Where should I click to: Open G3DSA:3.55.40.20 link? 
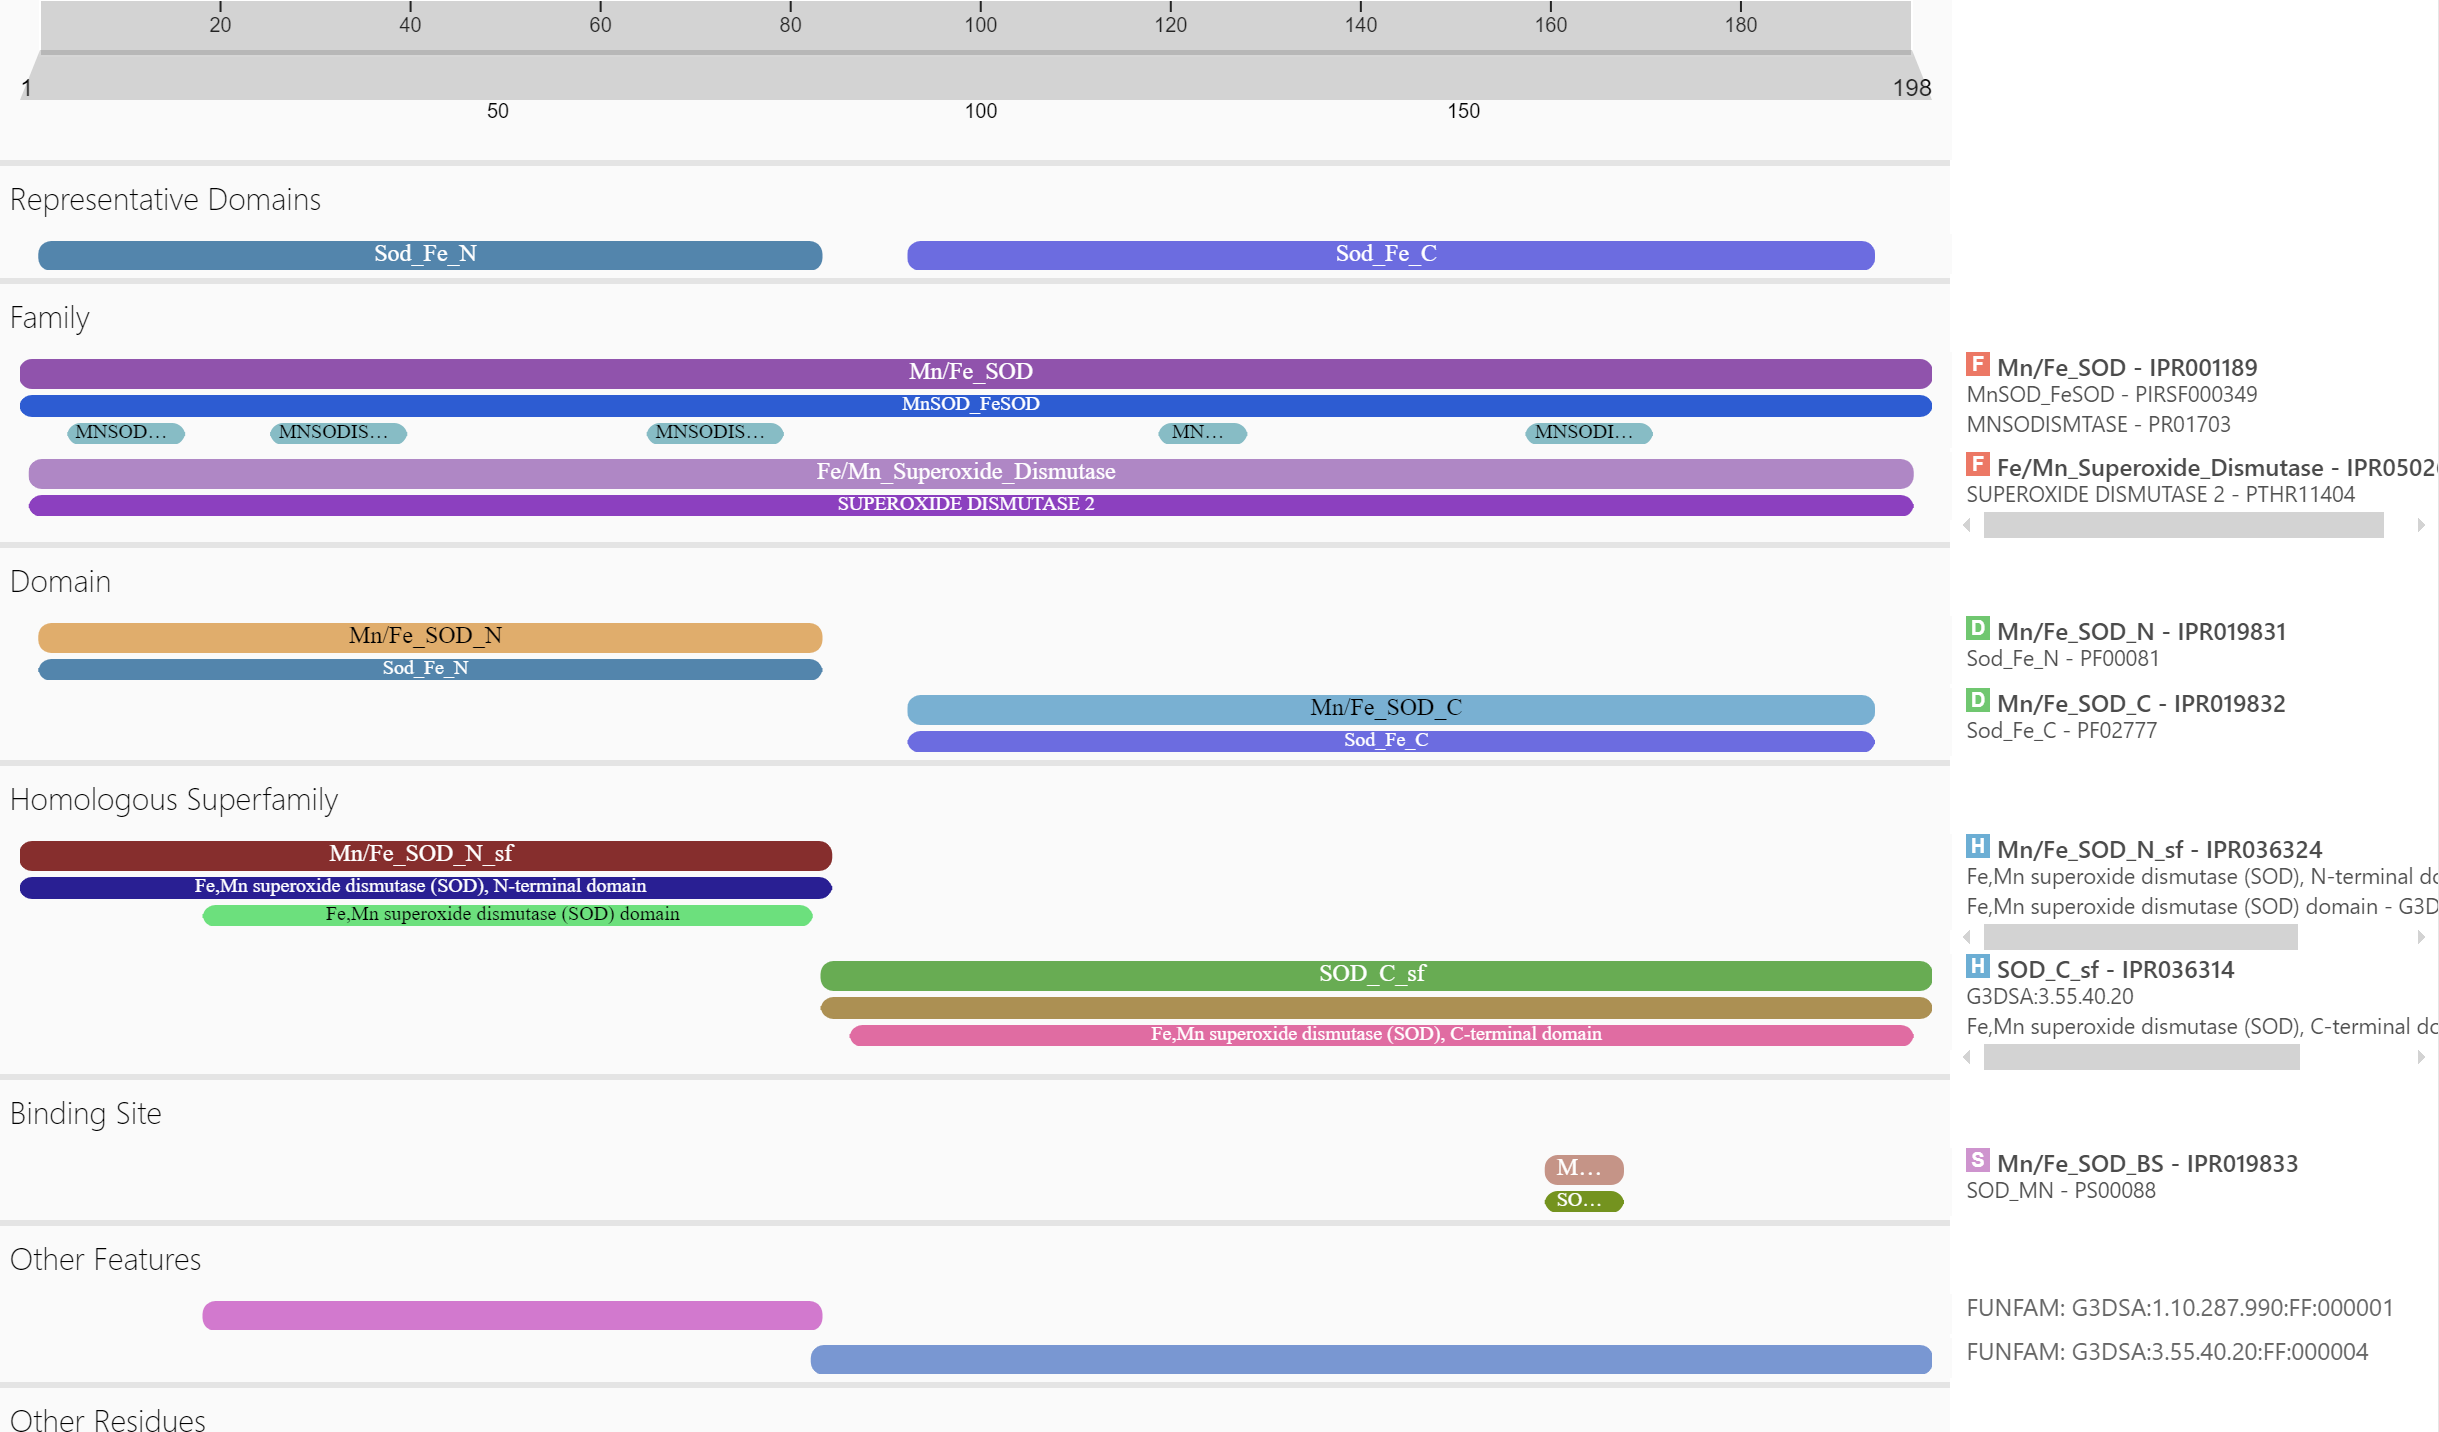(x=2049, y=997)
